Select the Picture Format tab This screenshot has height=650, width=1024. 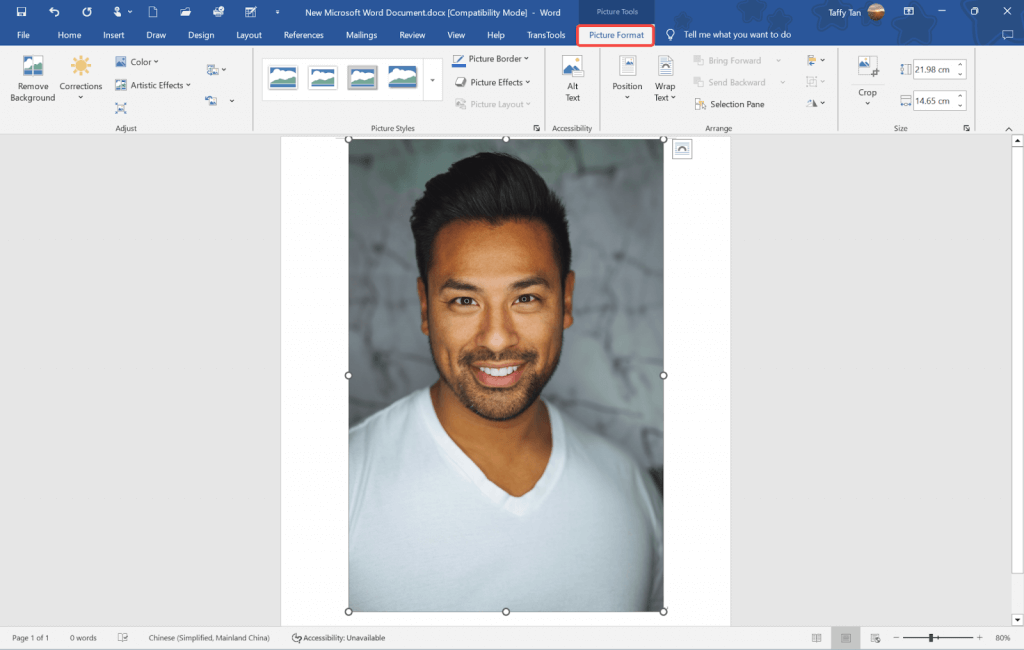coord(616,35)
